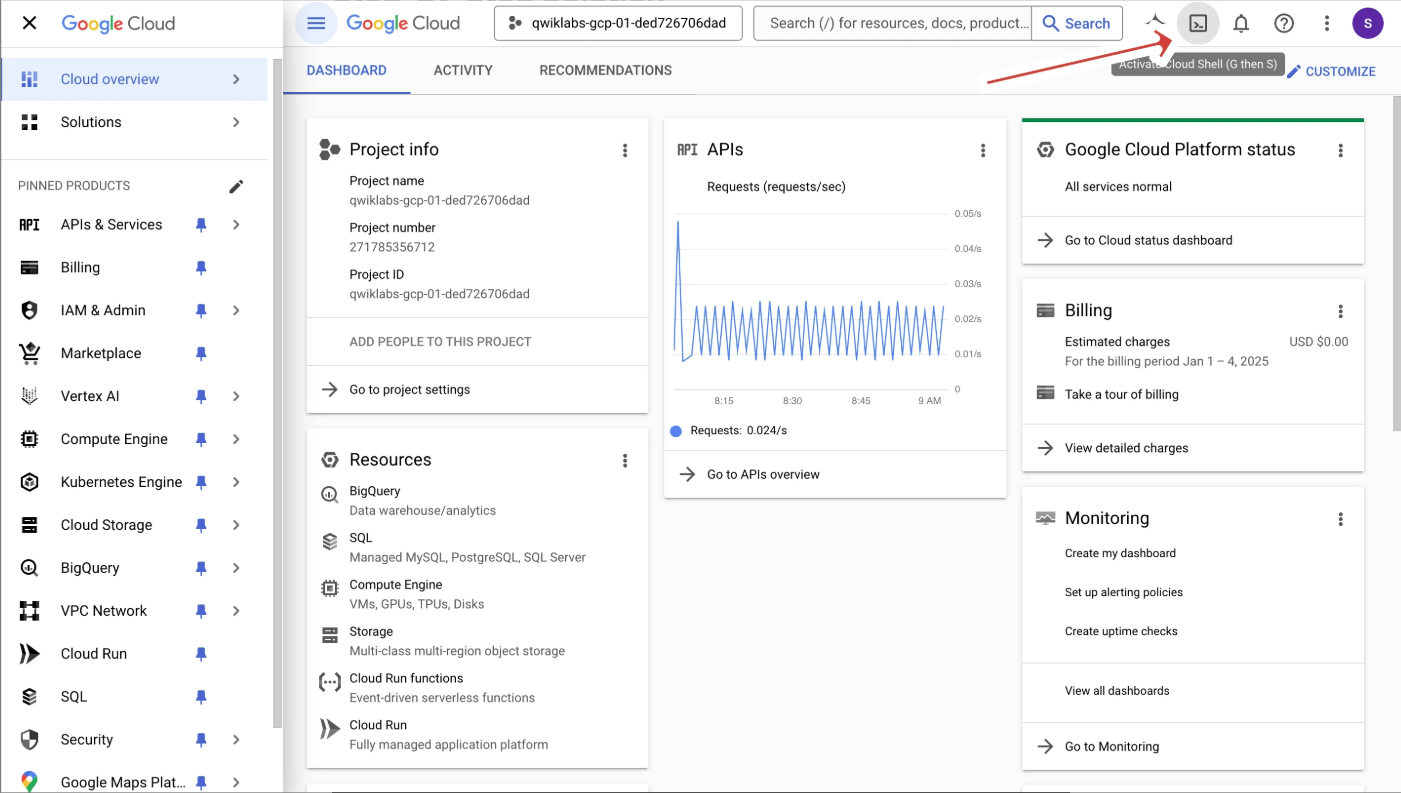Open the help question mark menu
This screenshot has width=1401, height=793.
tap(1284, 23)
